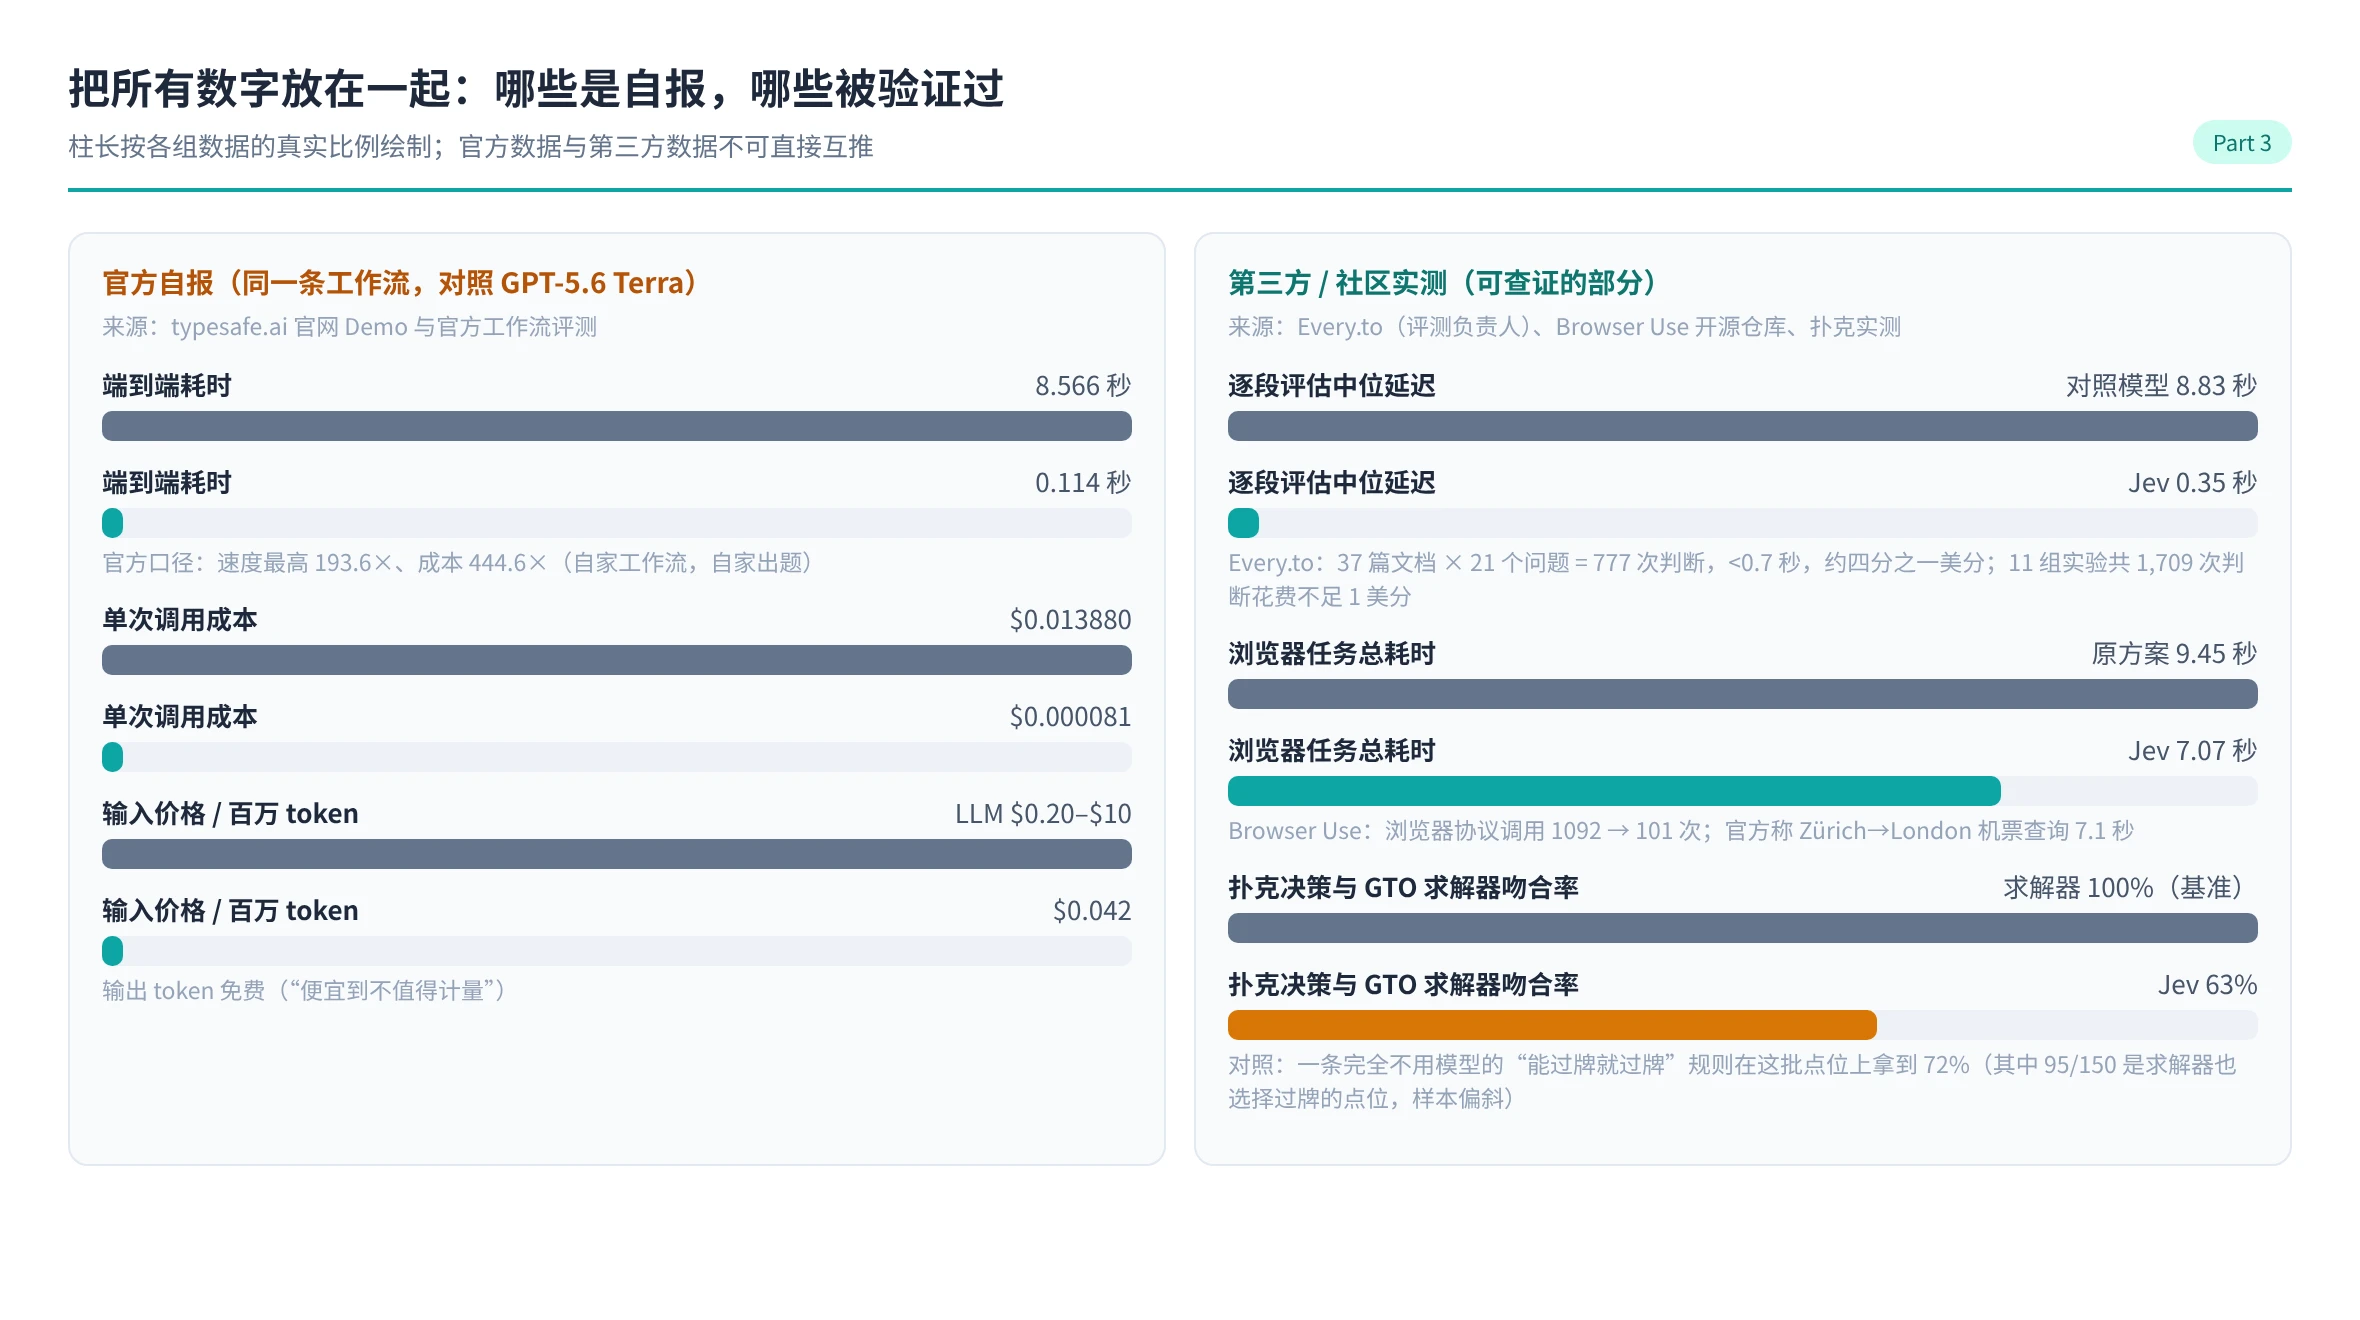This screenshot has width=2360, height=1320.
Task: Click the label 浏览器任务总耗时 beside Jev 7.07 秒
Action: pos(1332,751)
